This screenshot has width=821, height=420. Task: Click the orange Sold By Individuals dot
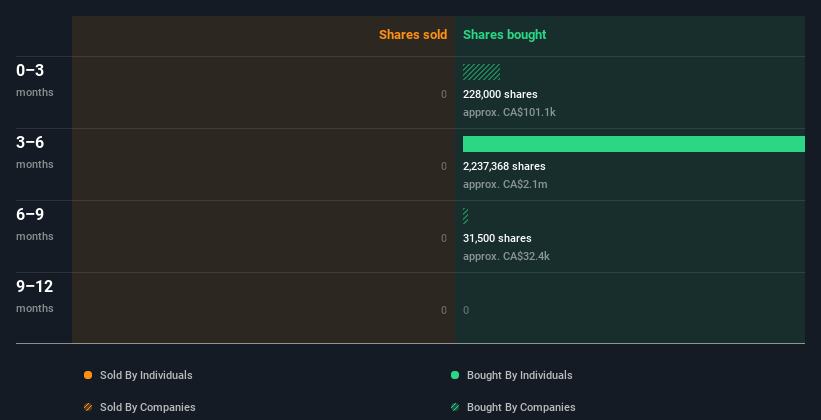(x=88, y=375)
